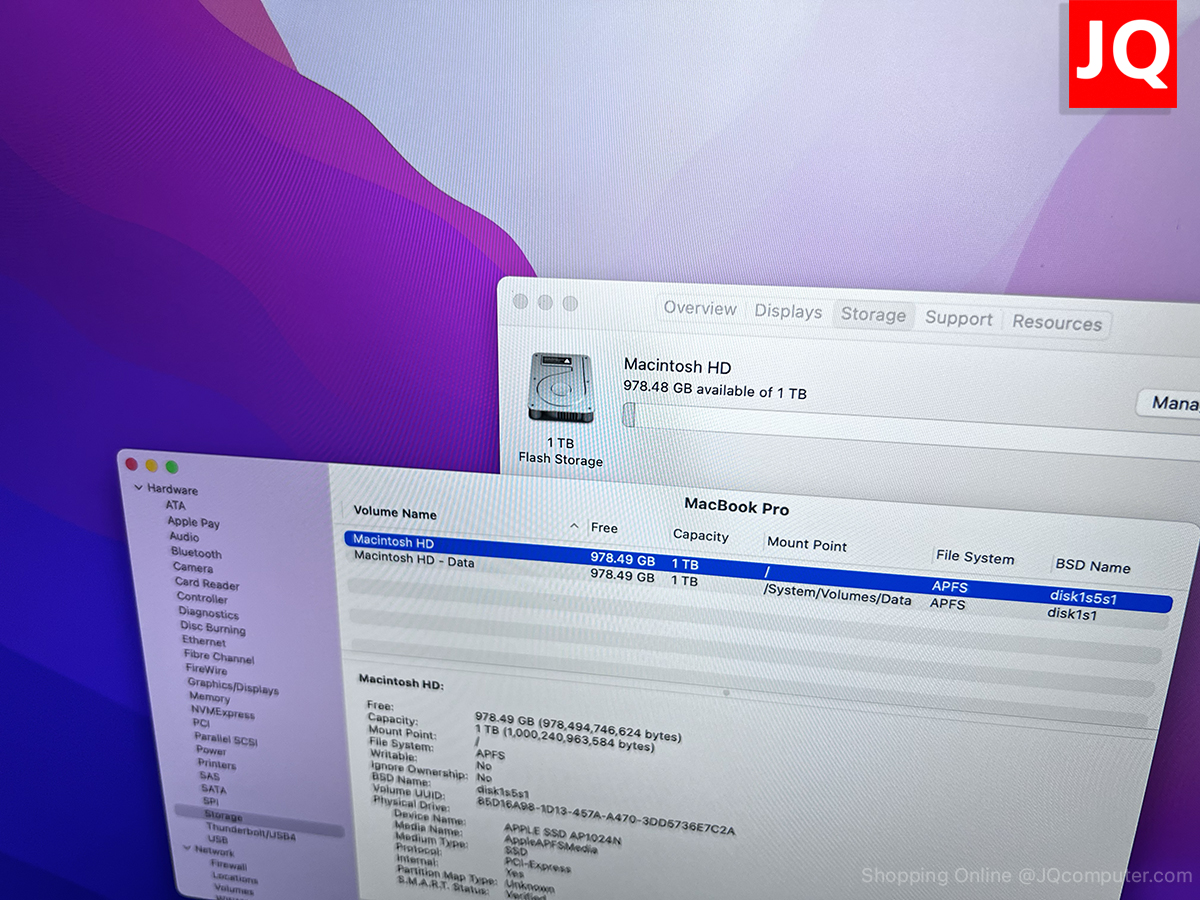The width and height of the screenshot is (1200, 900).
Task: Select FireWire in the Hardware list
Action: pos(206,670)
